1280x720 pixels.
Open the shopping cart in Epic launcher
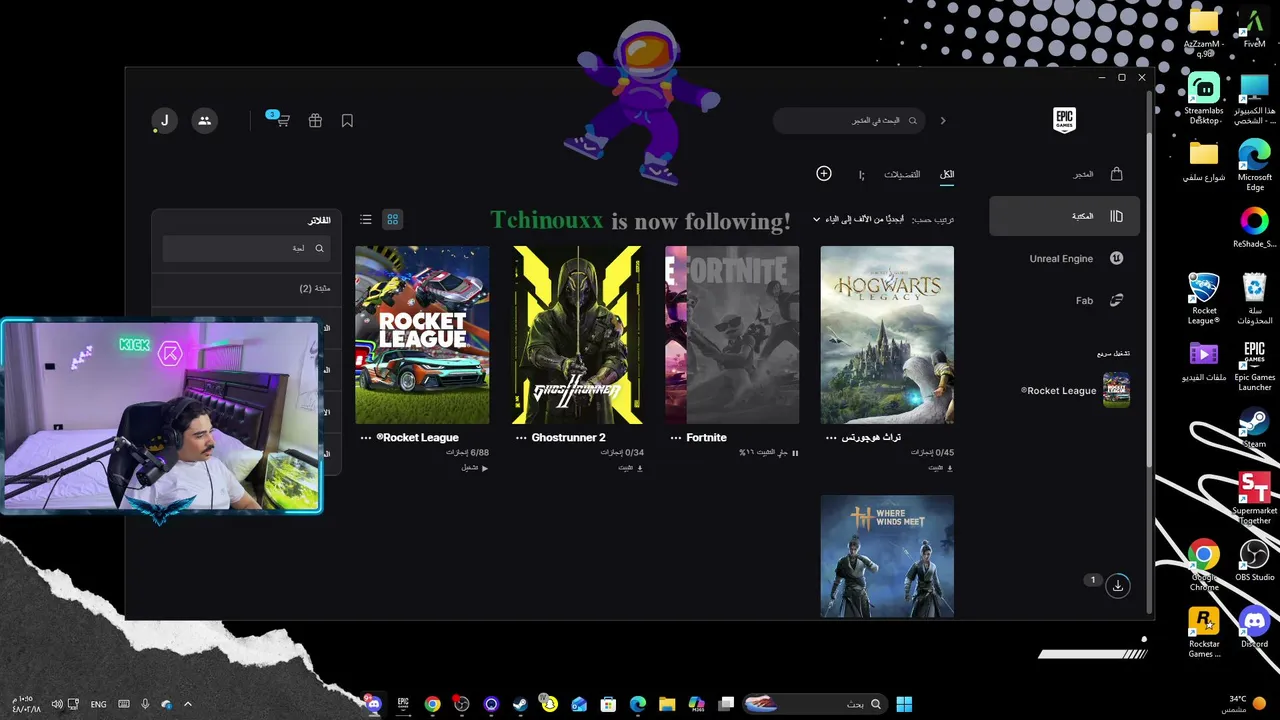tap(282, 121)
